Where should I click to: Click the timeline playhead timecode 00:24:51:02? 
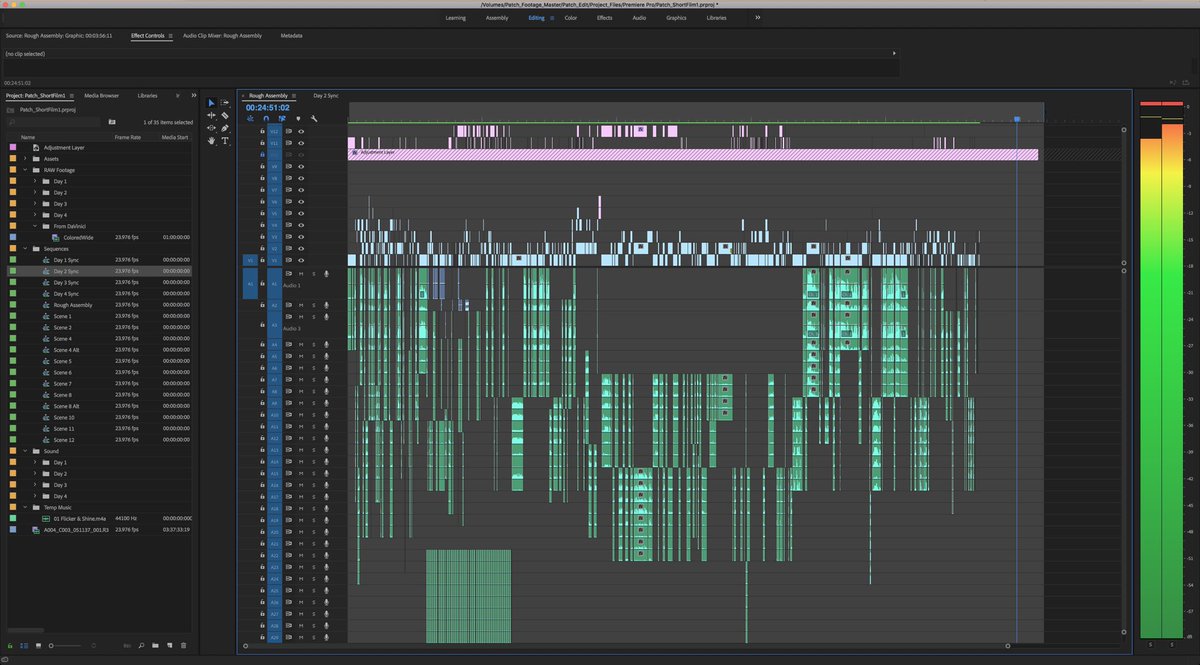[267, 107]
